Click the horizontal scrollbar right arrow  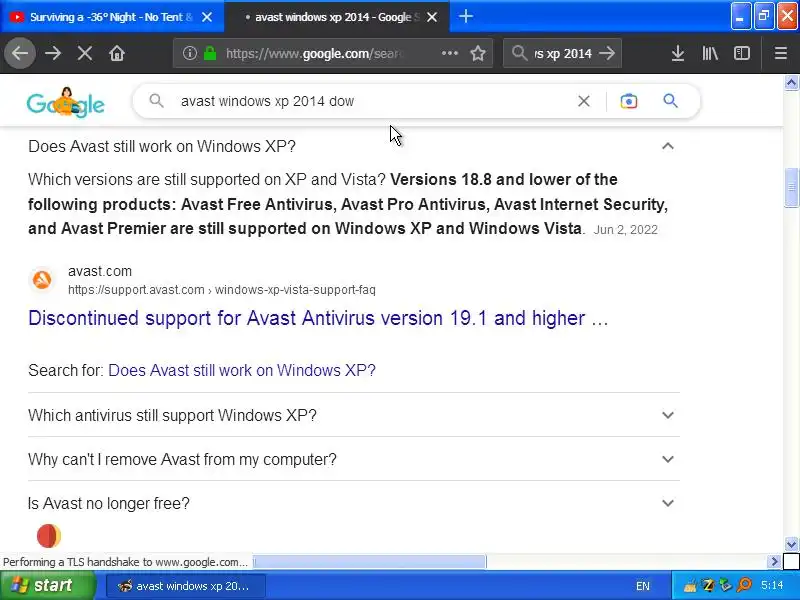[x=774, y=562]
